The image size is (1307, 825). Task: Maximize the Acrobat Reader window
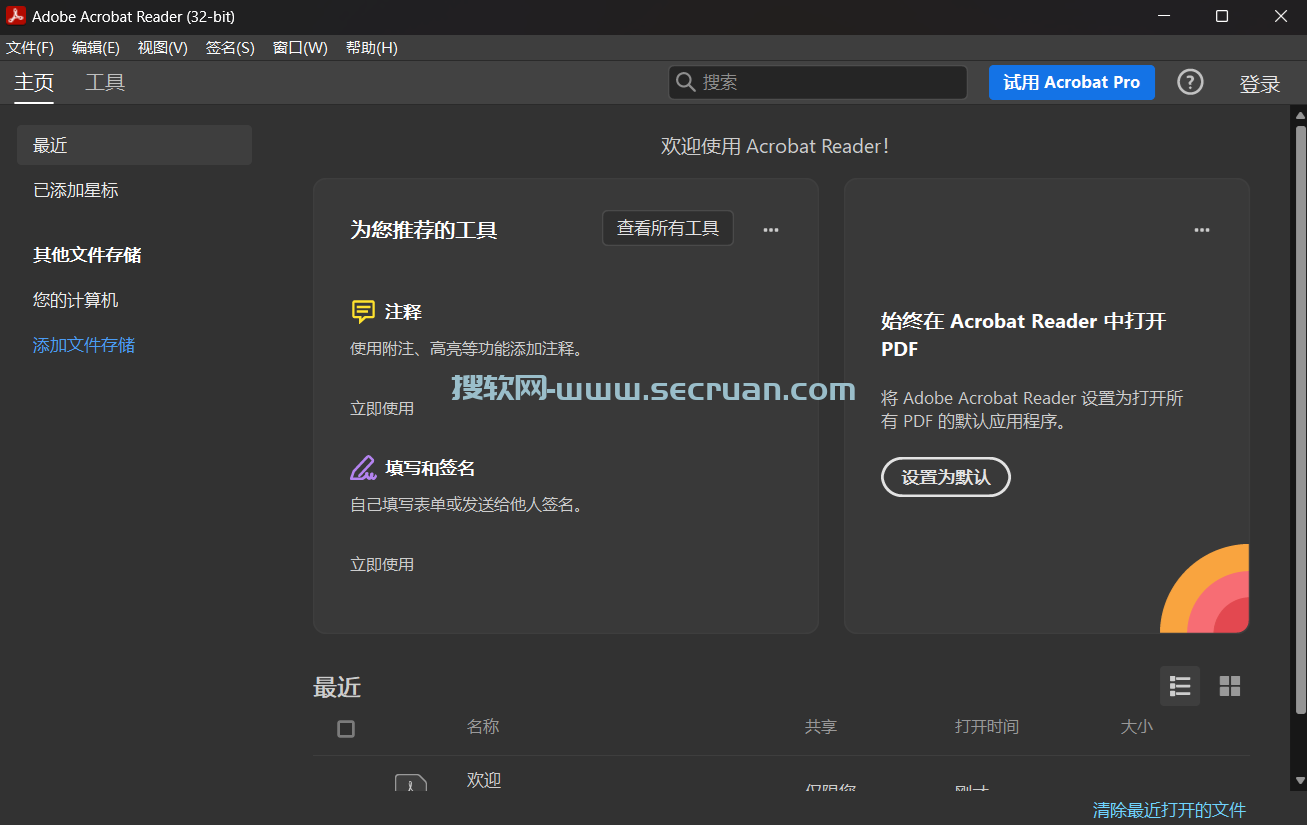(x=1222, y=16)
